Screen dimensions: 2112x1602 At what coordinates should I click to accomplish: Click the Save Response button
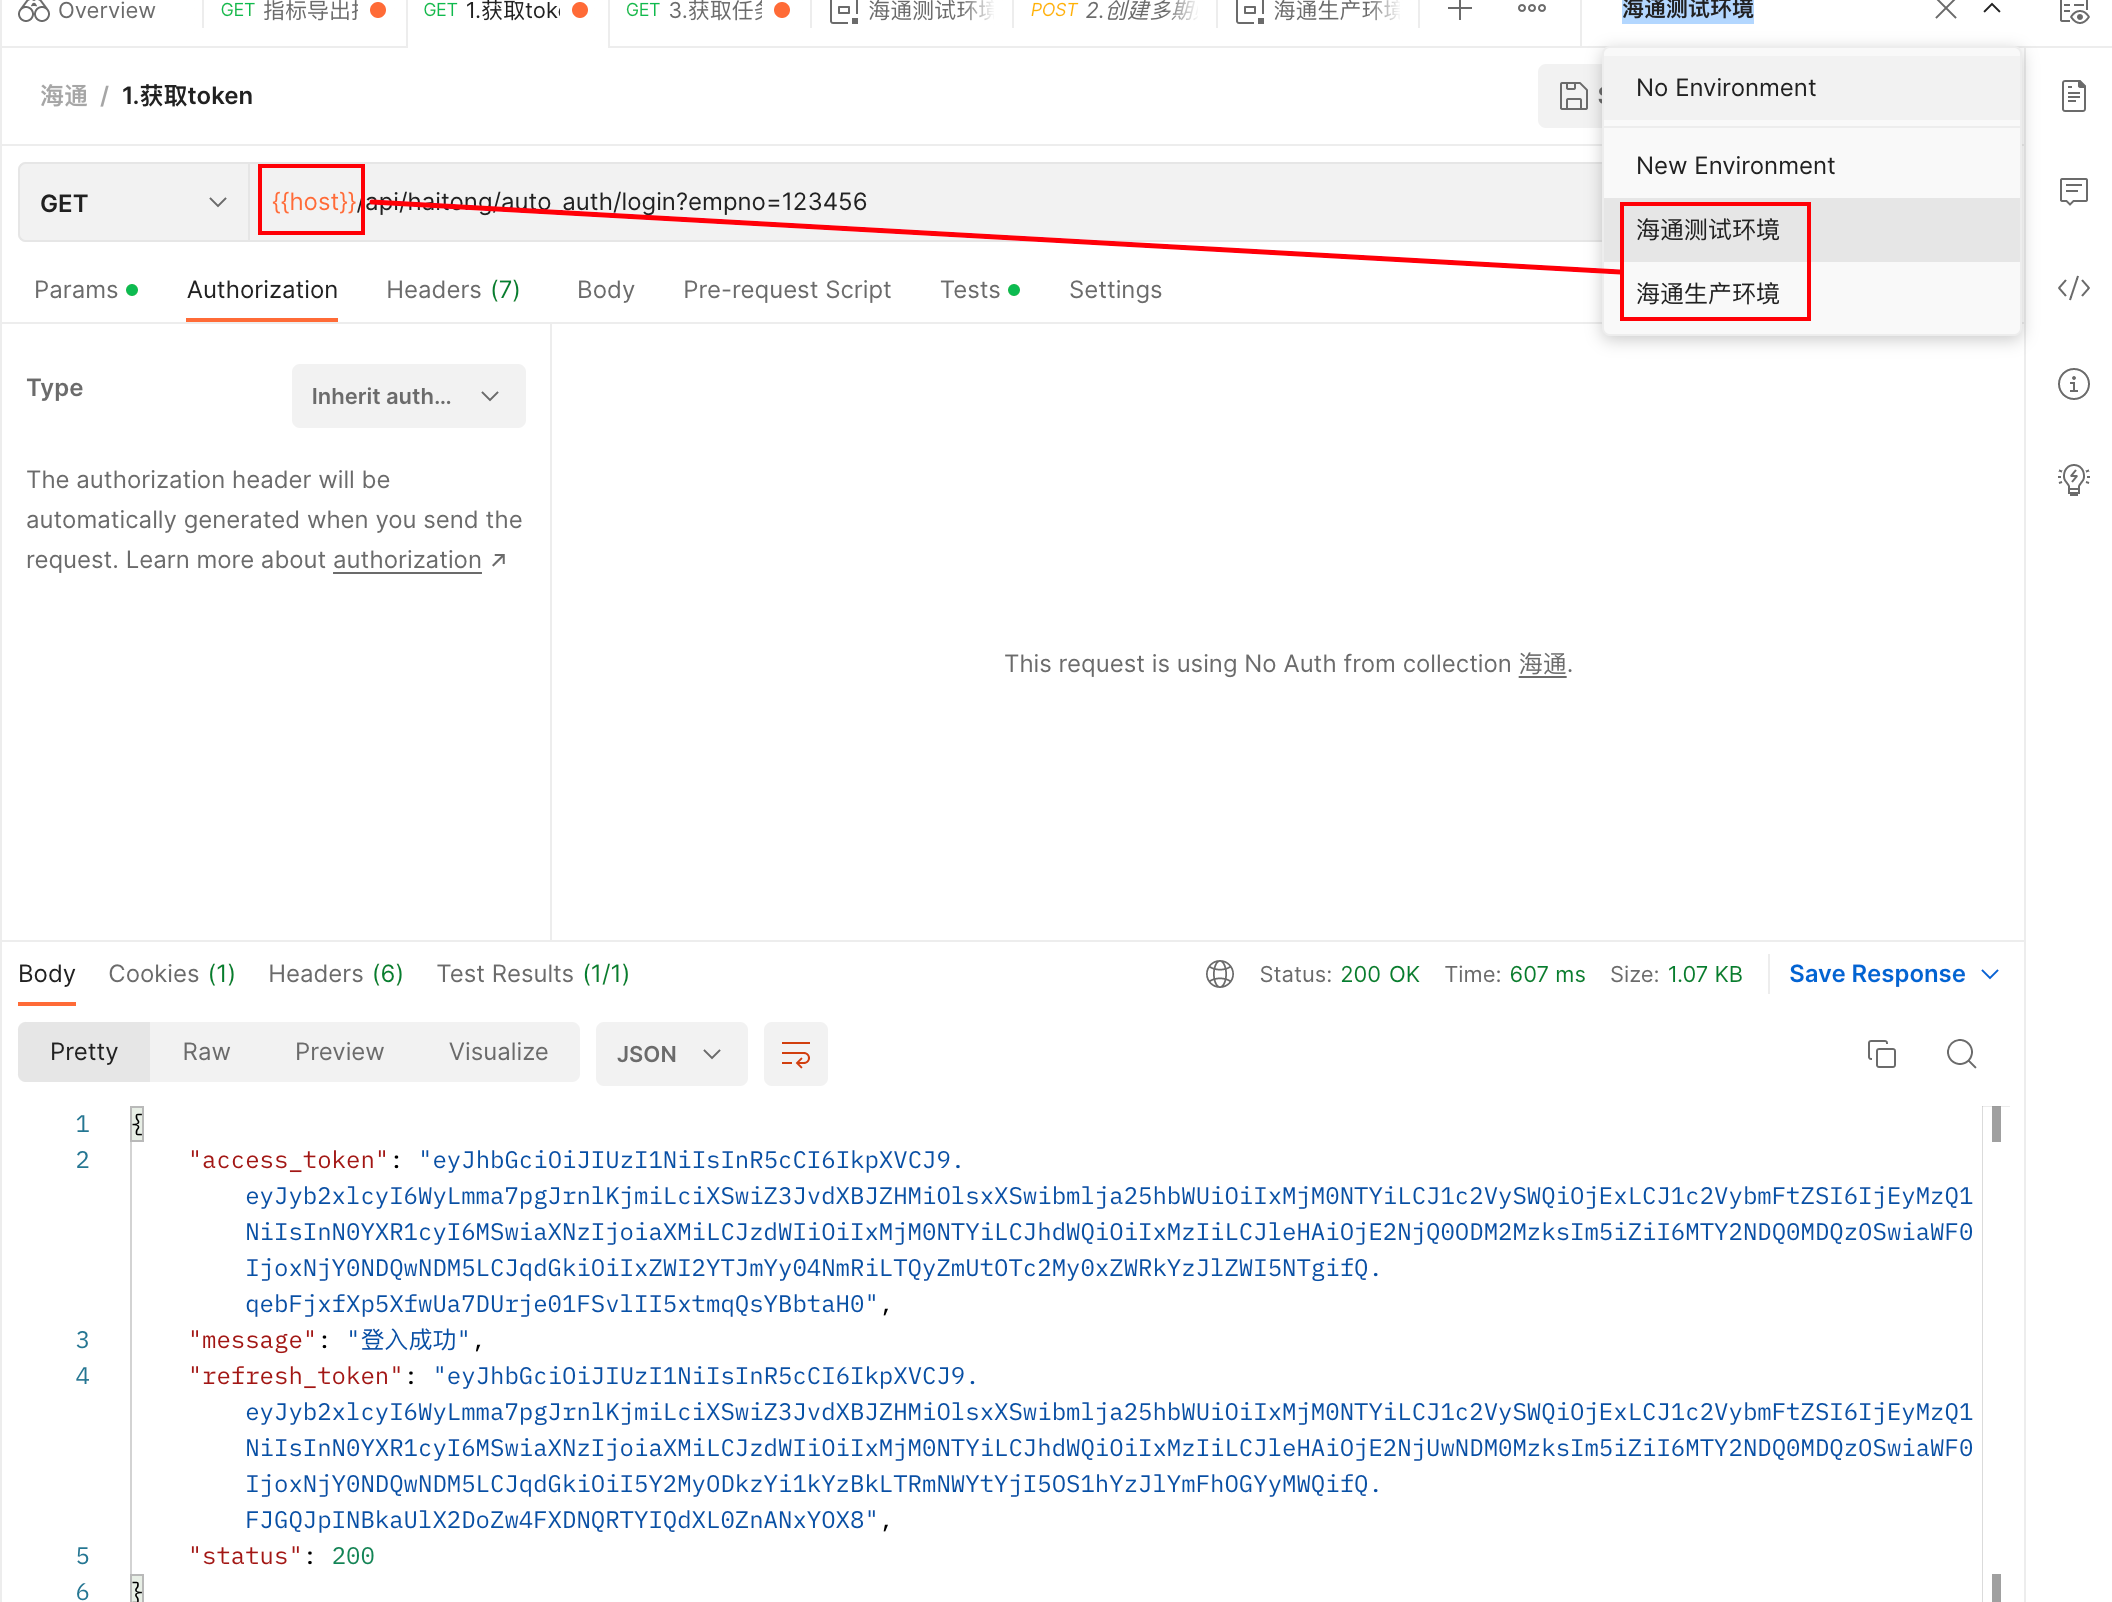(1877, 974)
